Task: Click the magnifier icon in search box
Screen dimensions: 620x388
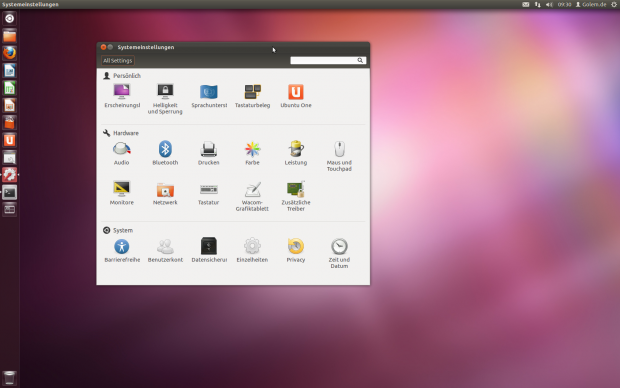Action: [x=360, y=60]
